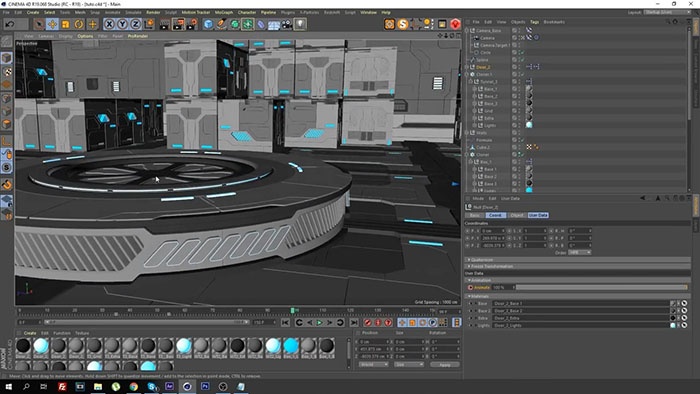
Task: Select Door_2 null in Object Manager
Action: 483,67
